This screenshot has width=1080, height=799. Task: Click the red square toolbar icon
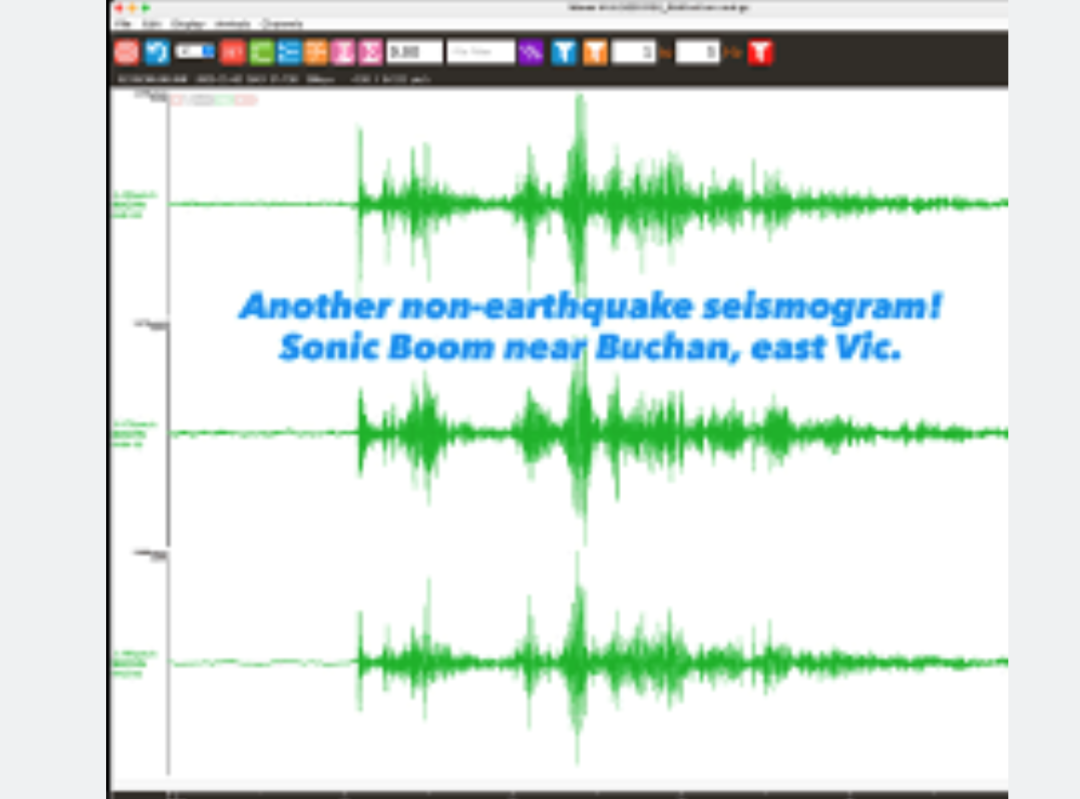tap(232, 52)
